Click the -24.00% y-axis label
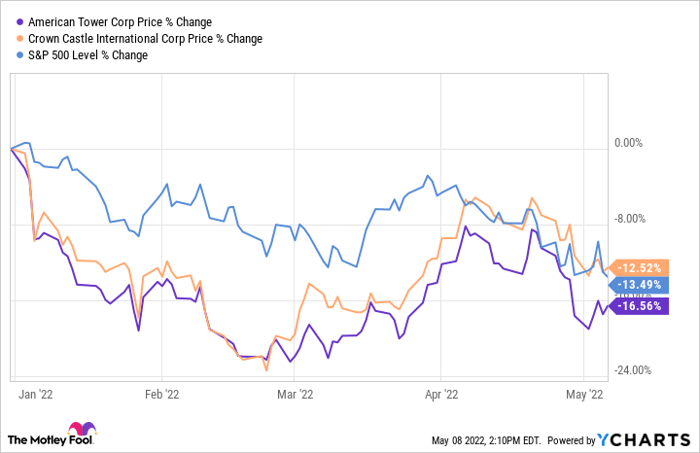Image resolution: width=700 pixels, height=453 pixels. pos(636,370)
